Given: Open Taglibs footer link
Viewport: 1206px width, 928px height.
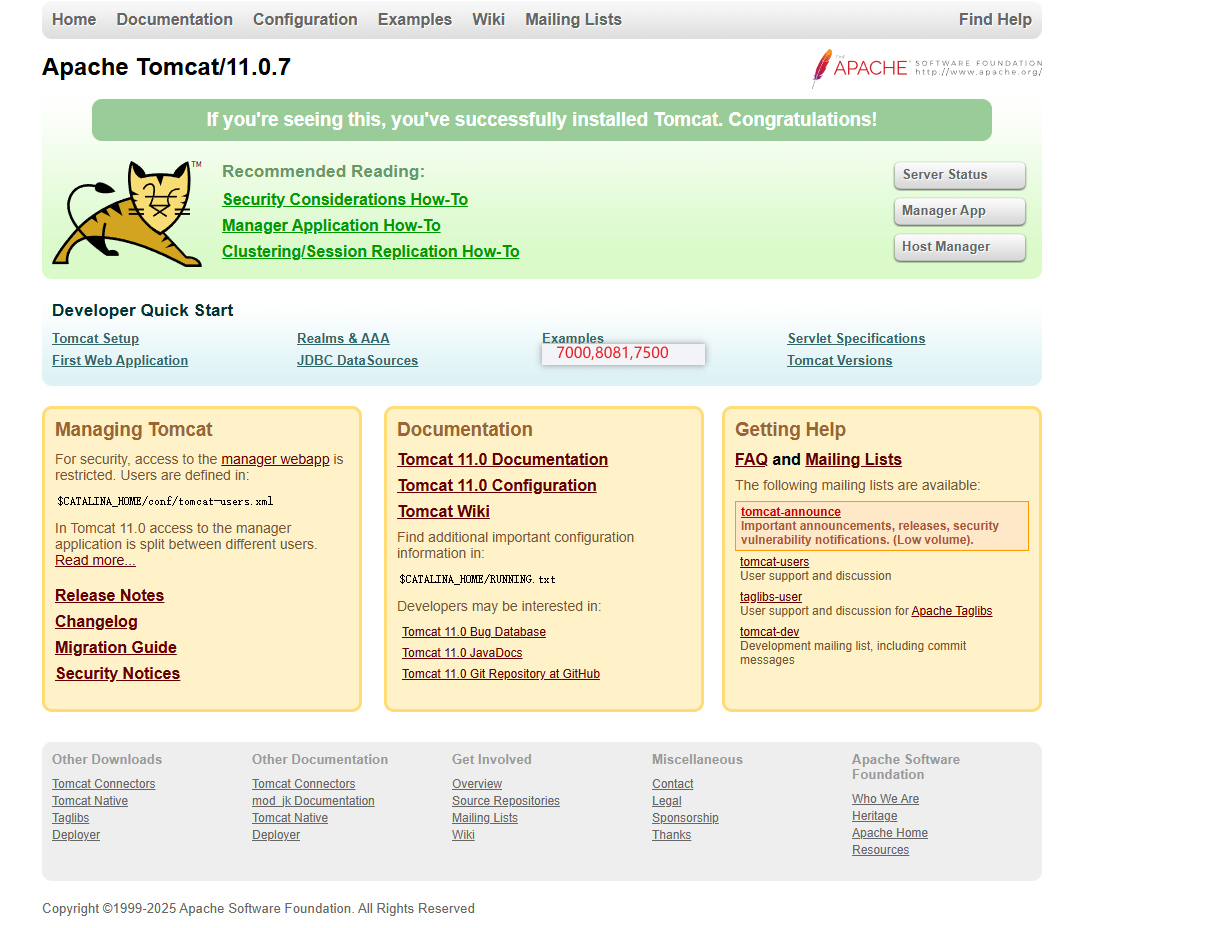Looking at the screenshot, I should pyautogui.click(x=71, y=818).
